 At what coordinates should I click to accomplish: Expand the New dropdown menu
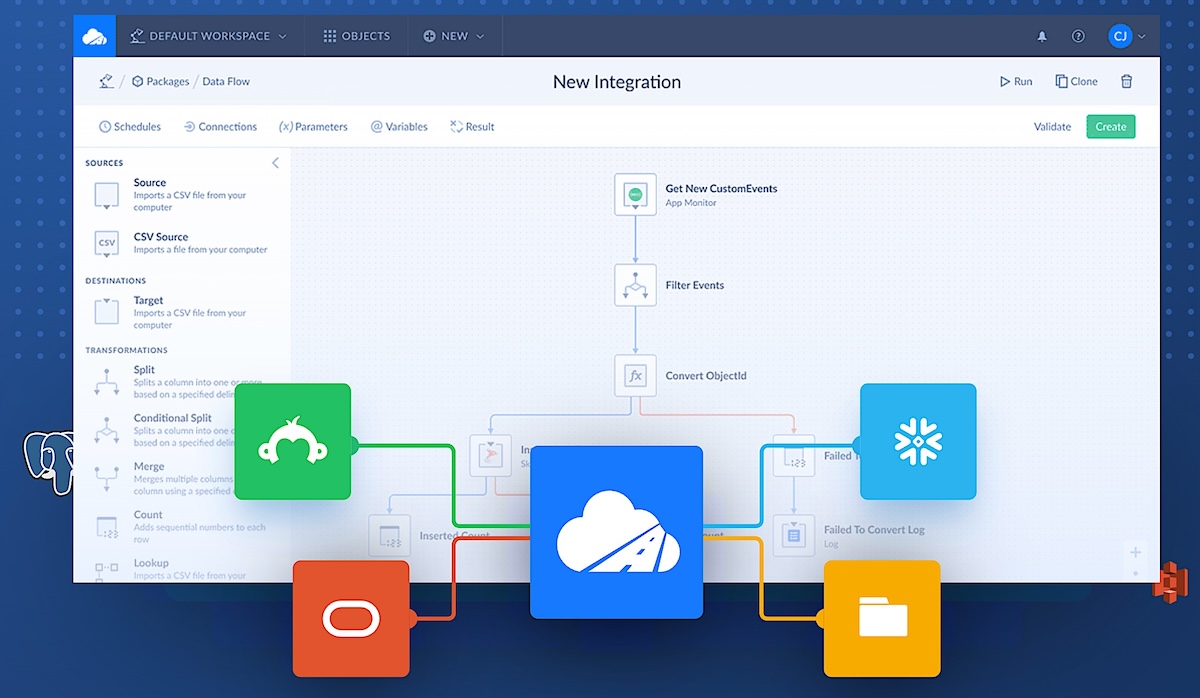[x=453, y=36]
